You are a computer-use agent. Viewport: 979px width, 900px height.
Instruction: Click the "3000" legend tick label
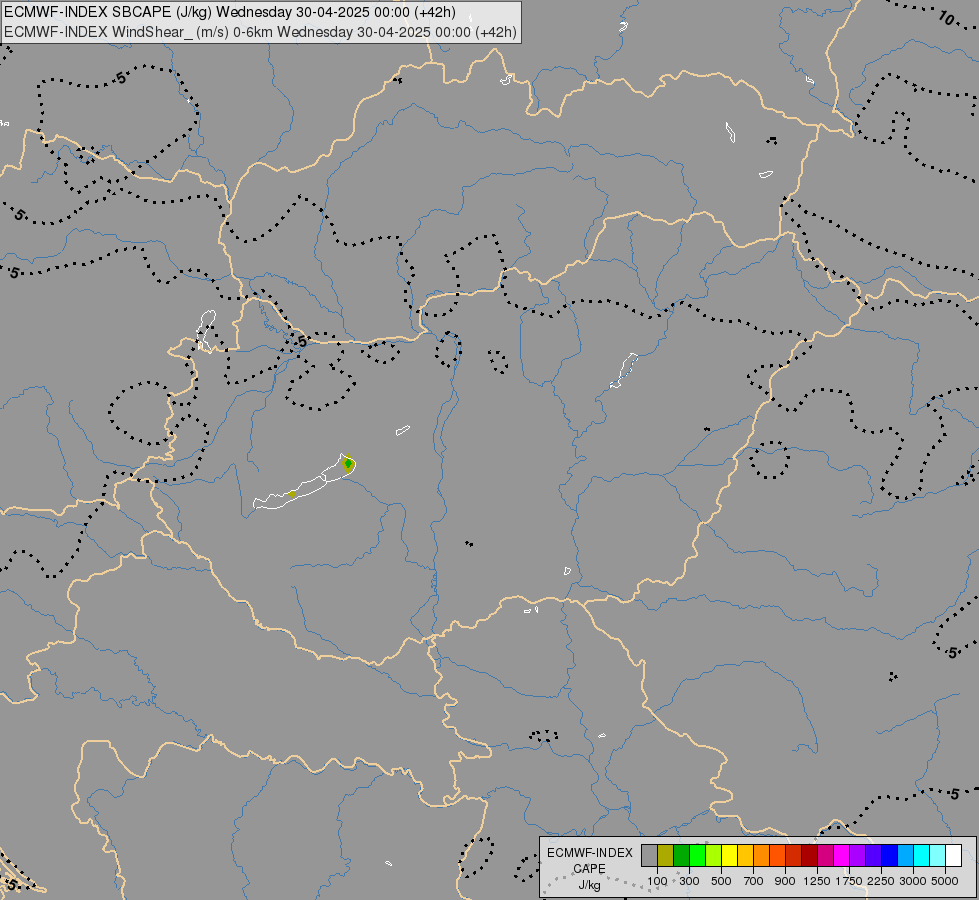coord(913,881)
